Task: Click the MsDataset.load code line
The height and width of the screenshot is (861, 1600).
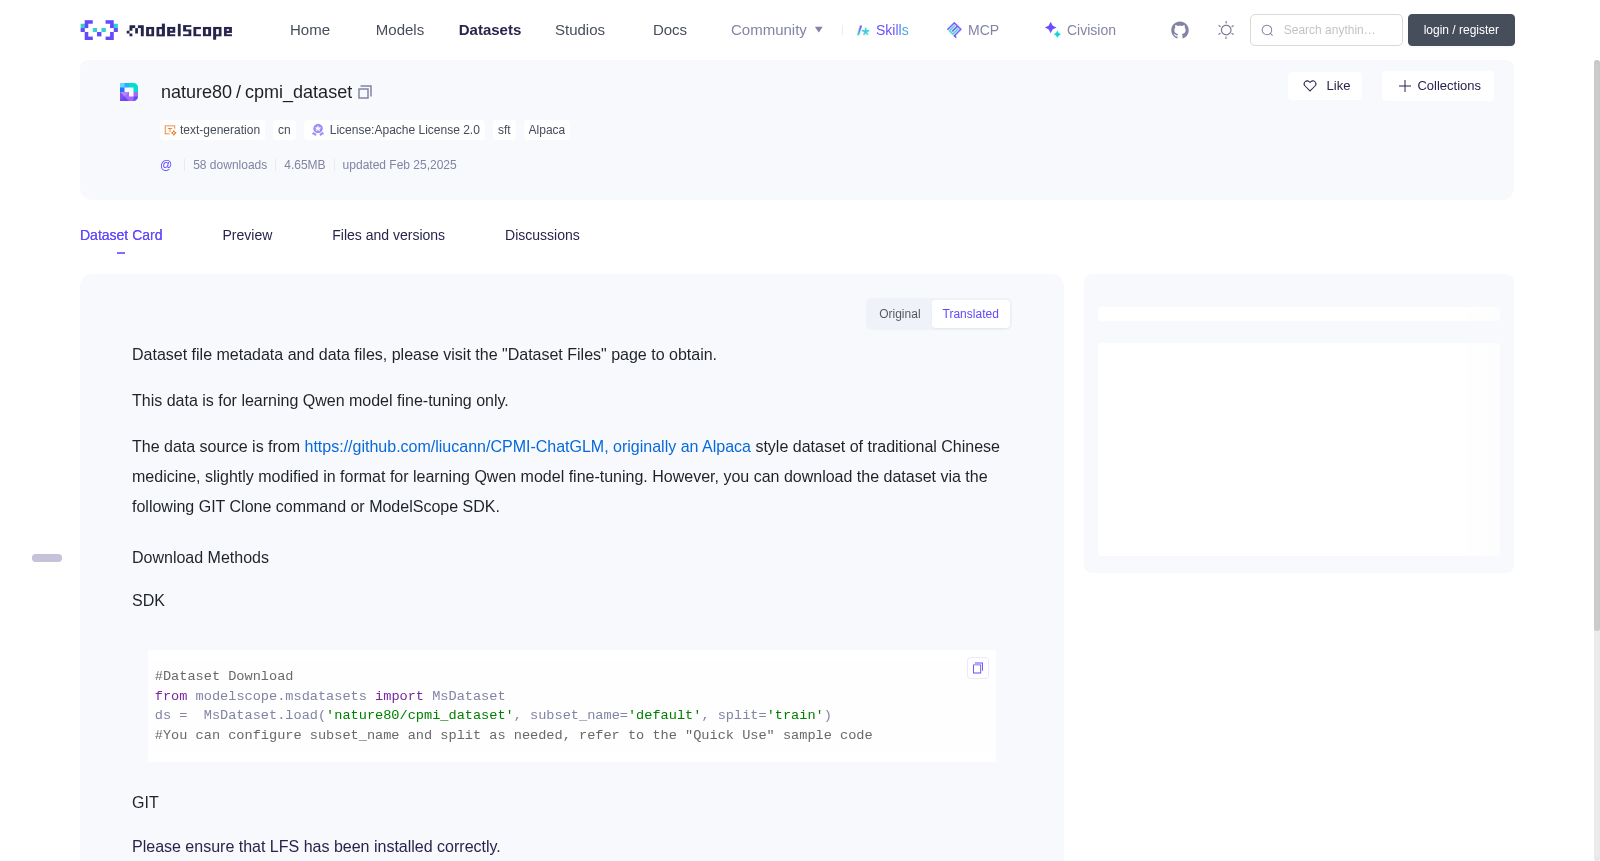Action: point(493,716)
